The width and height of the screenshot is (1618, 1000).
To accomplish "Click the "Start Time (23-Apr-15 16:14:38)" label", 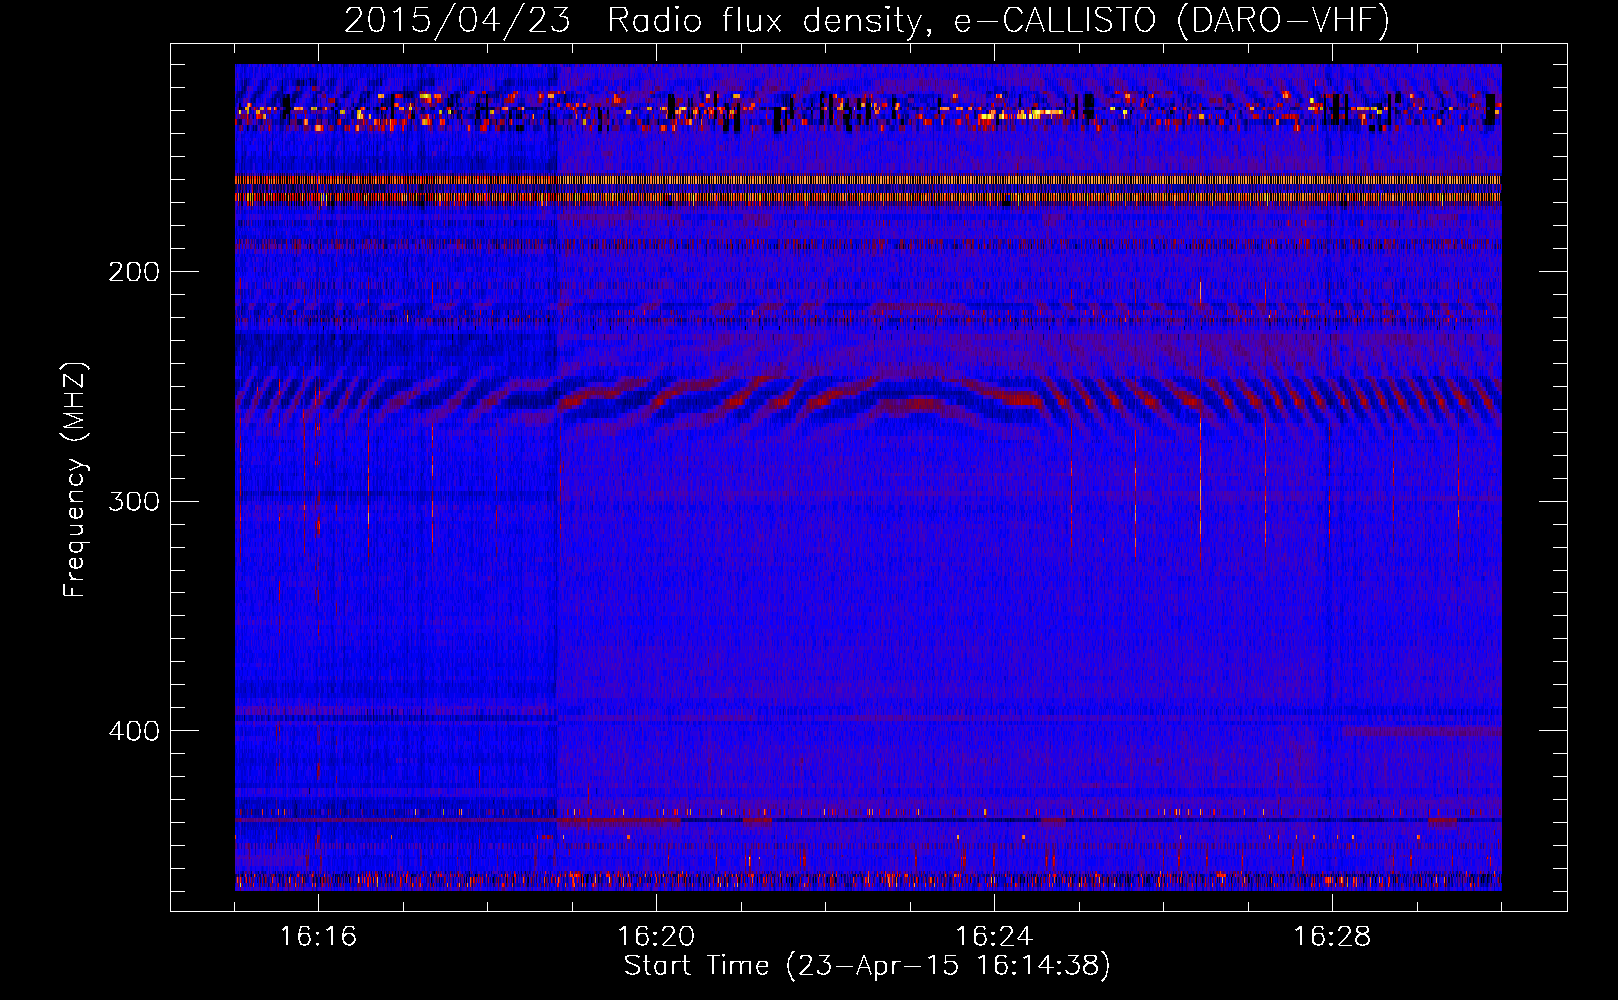I will (x=867, y=966).
